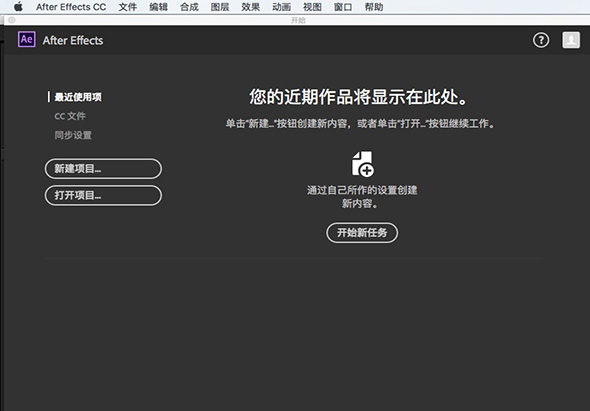Open the 合成 menu

click(189, 7)
